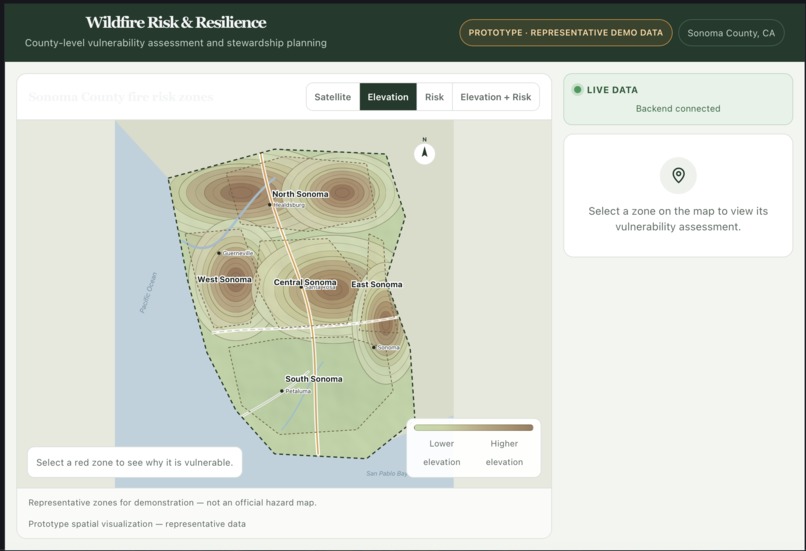Click the north compass arrow icon
Image resolution: width=806 pixels, height=551 pixels.
point(425,153)
